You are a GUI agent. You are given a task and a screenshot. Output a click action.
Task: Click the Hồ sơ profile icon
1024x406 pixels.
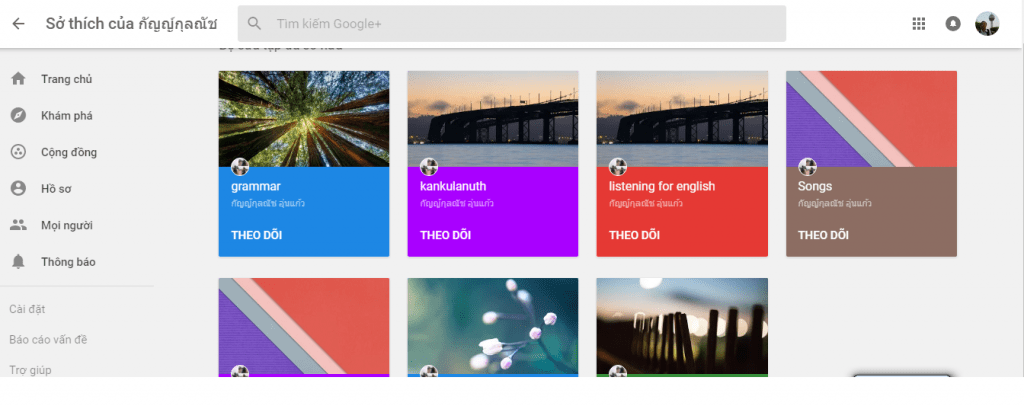tap(18, 188)
